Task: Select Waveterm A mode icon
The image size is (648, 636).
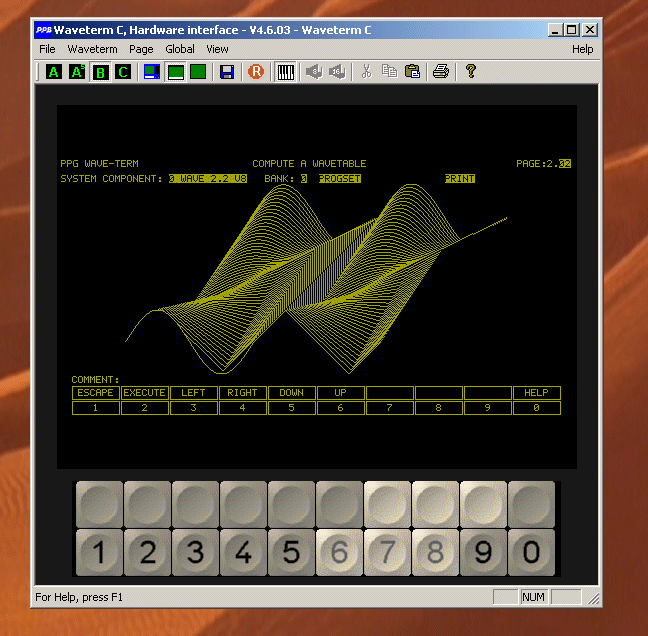Action: coord(54,72)
